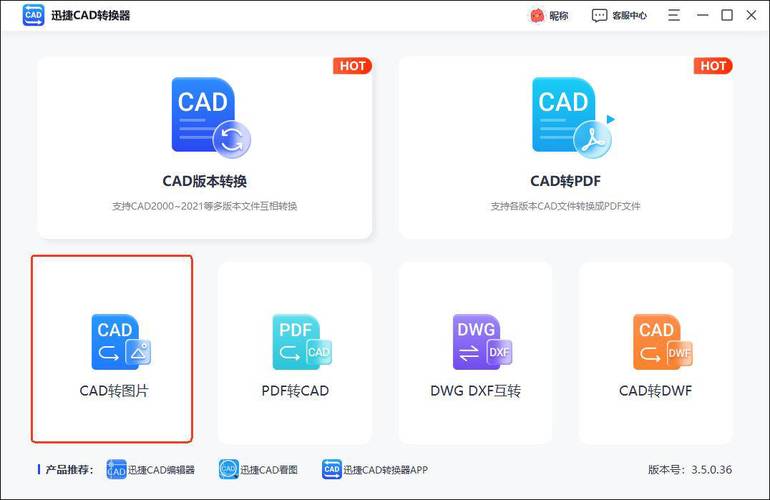
Task: Click HOT badge on CAD转PDF card
Action: tap(713, 66)
